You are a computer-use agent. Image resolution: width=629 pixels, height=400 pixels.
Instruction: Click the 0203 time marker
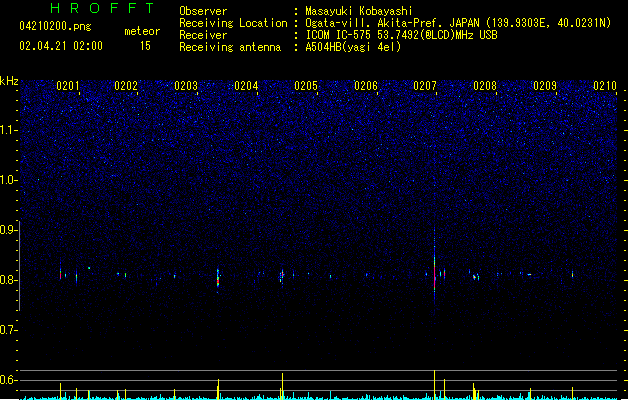point(186,86)
